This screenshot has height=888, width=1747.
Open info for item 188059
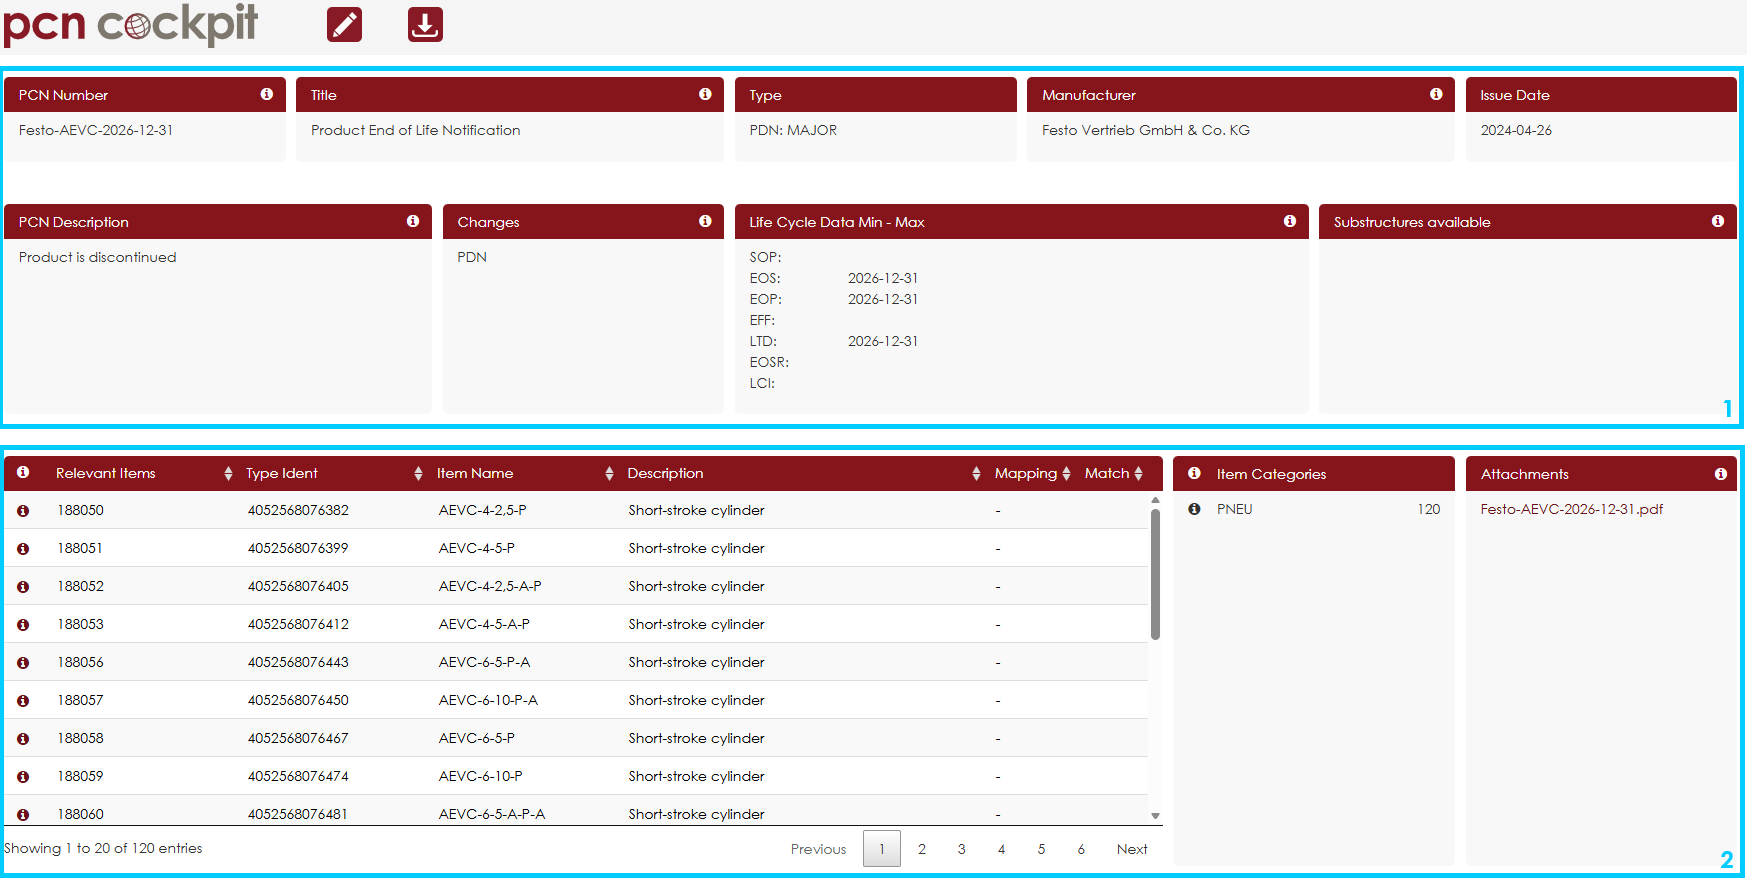click(23, 777)
